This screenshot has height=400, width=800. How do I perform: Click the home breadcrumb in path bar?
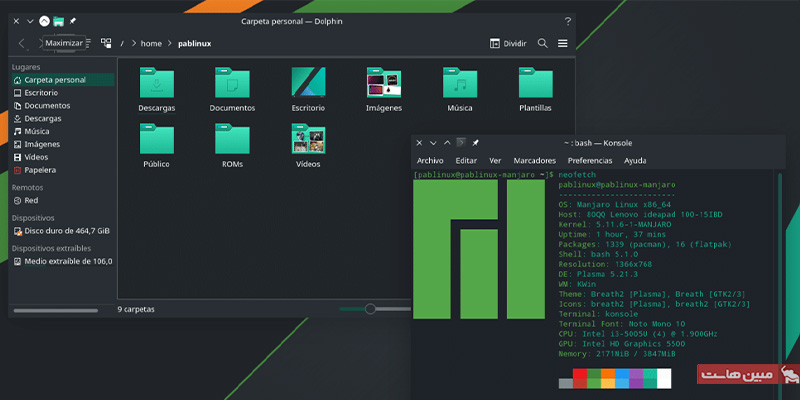151,44
